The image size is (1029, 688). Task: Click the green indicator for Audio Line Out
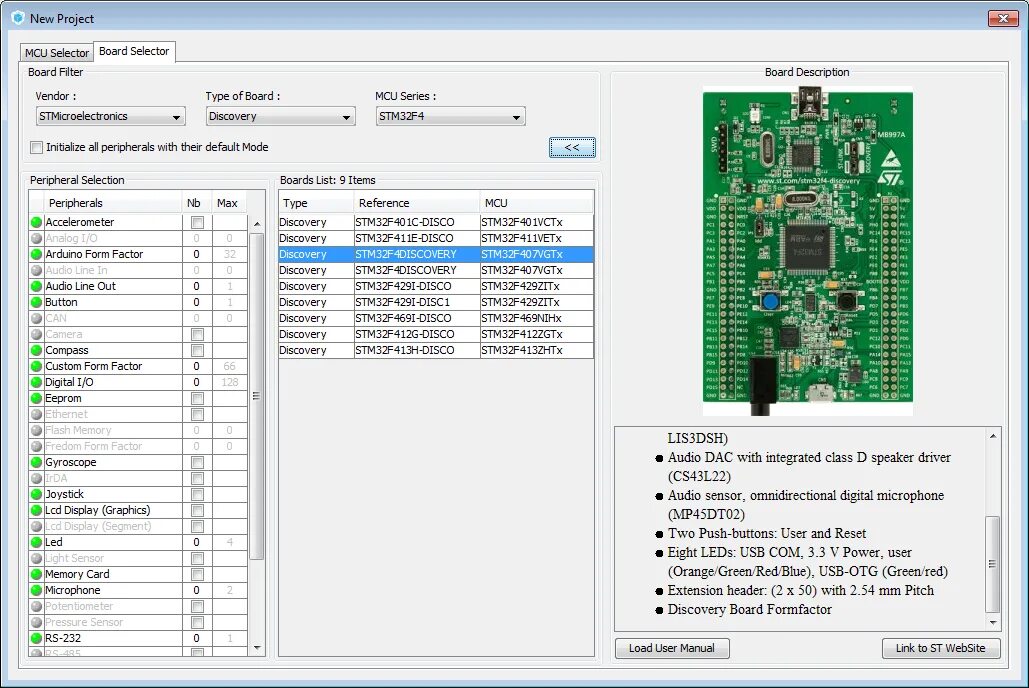click(x=37, y=286)
